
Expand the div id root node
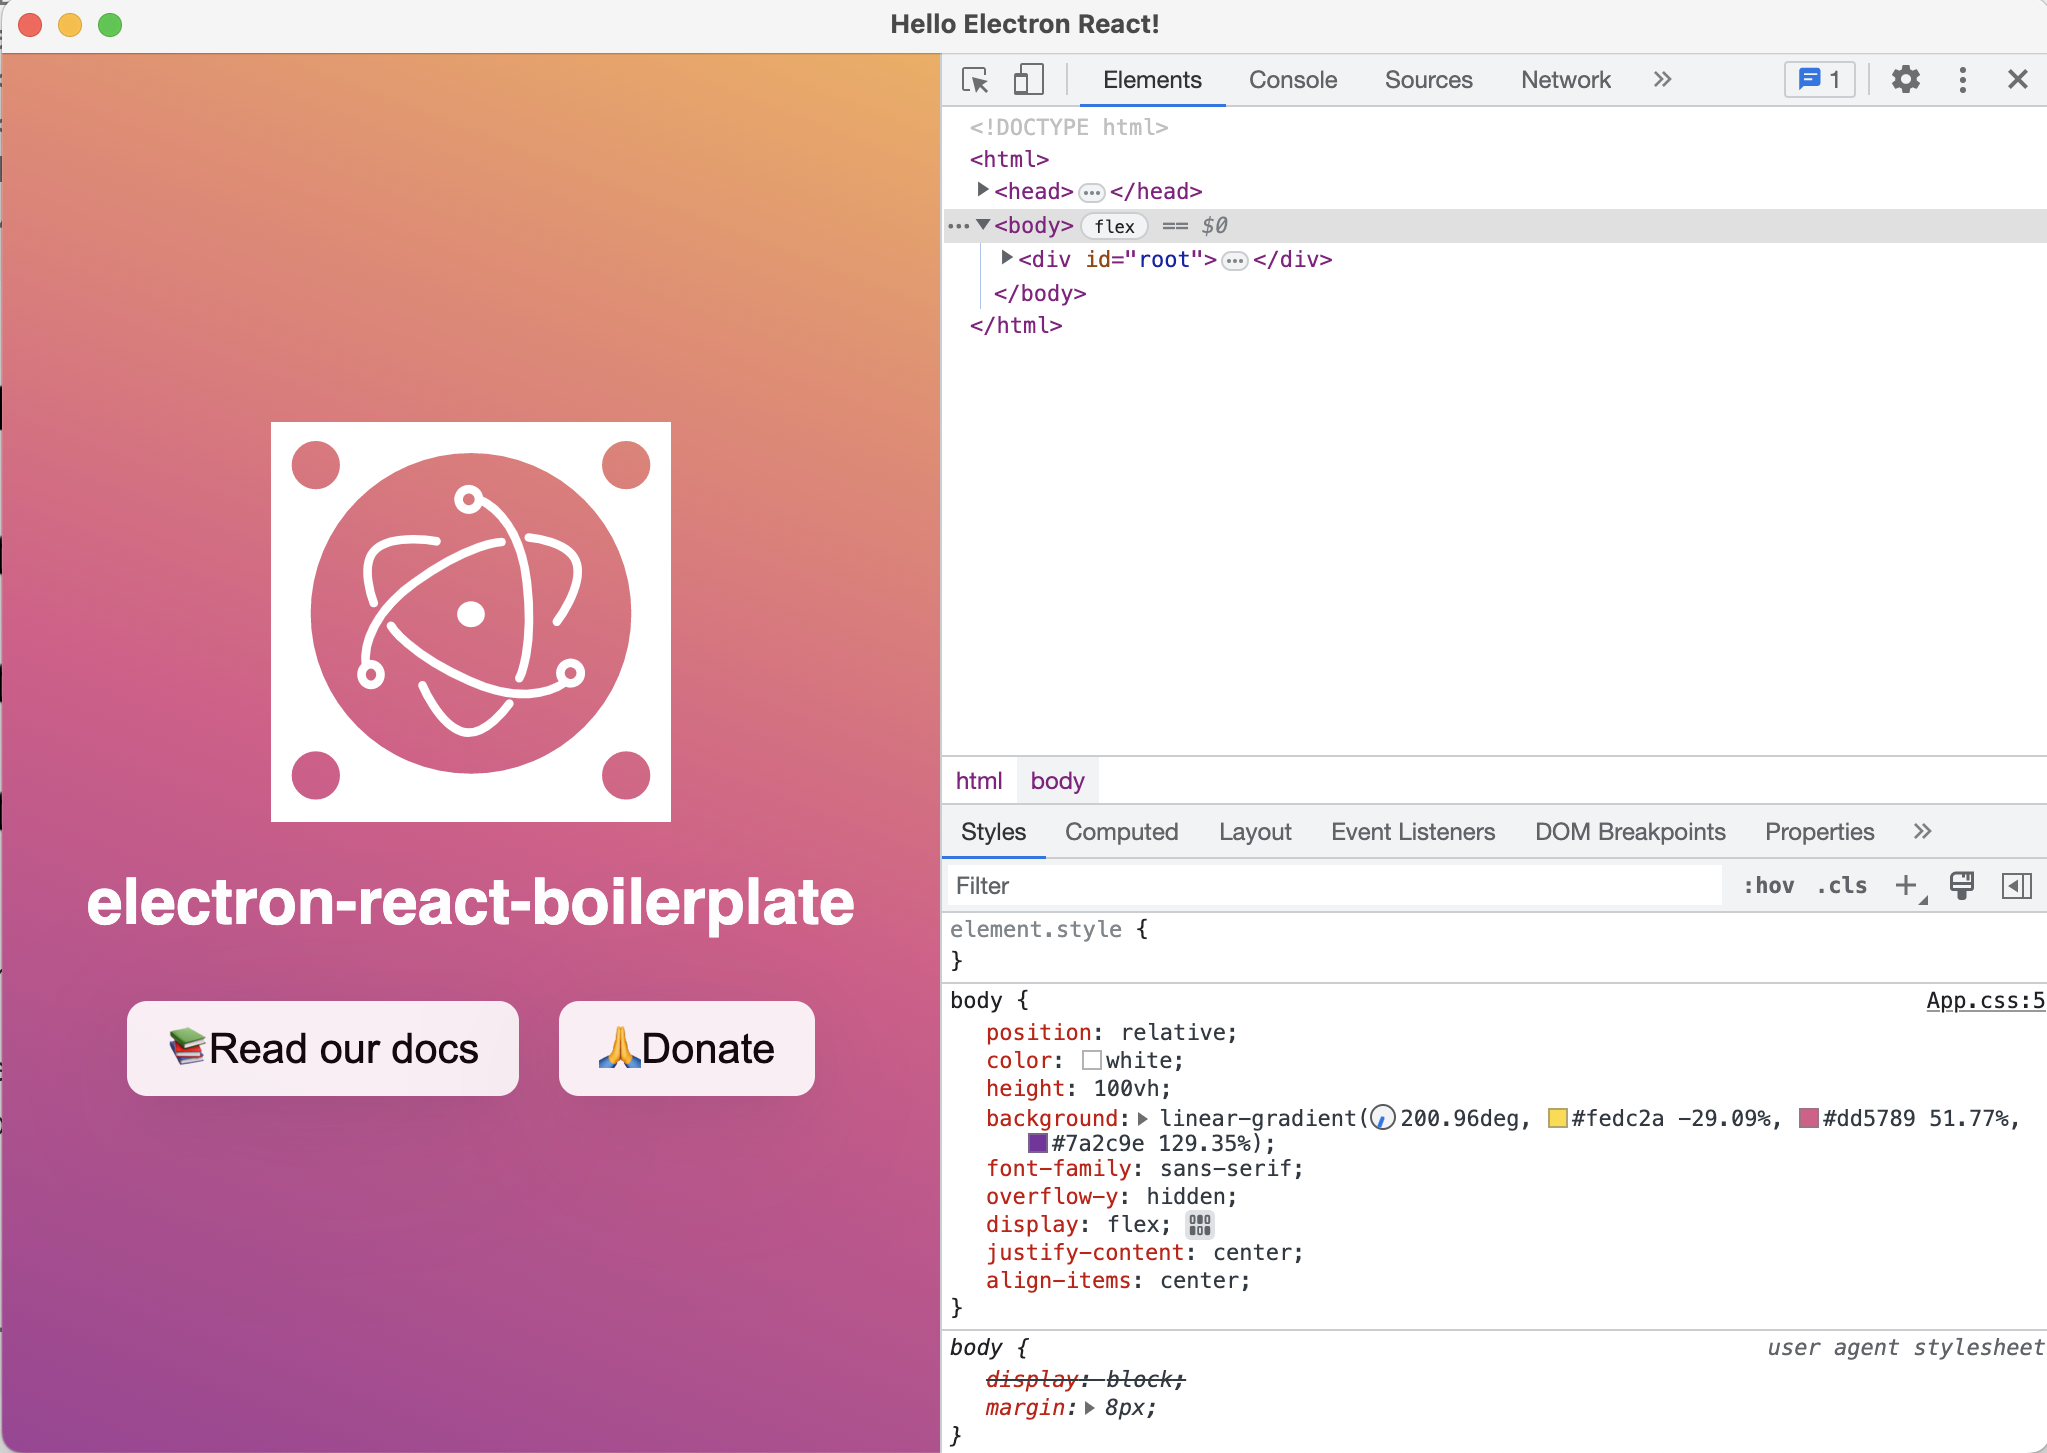[1007, 258]
